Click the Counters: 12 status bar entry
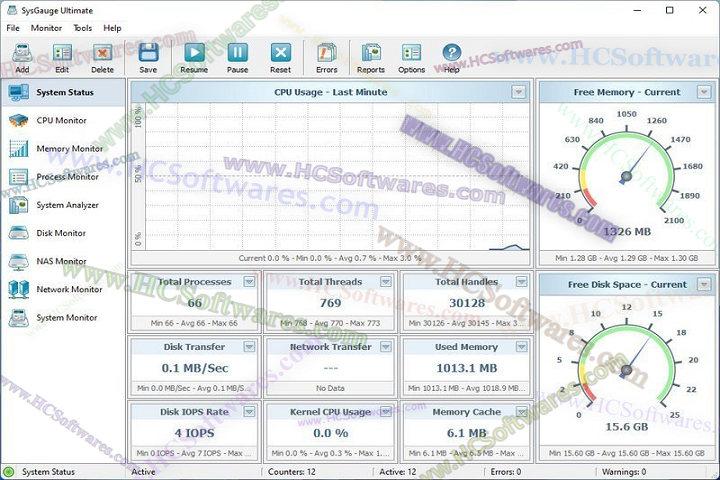The image size is (720, 480). point(292,472)
